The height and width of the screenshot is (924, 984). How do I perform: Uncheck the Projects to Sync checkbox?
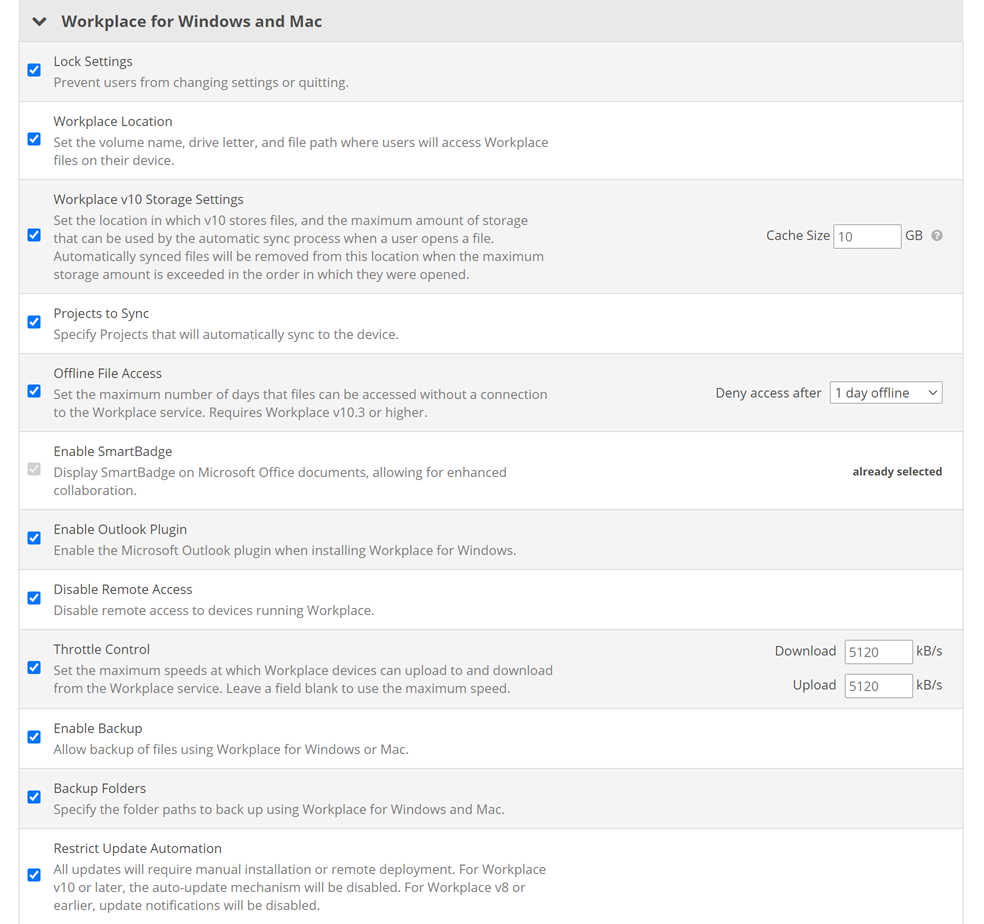(x=34, y=322)
